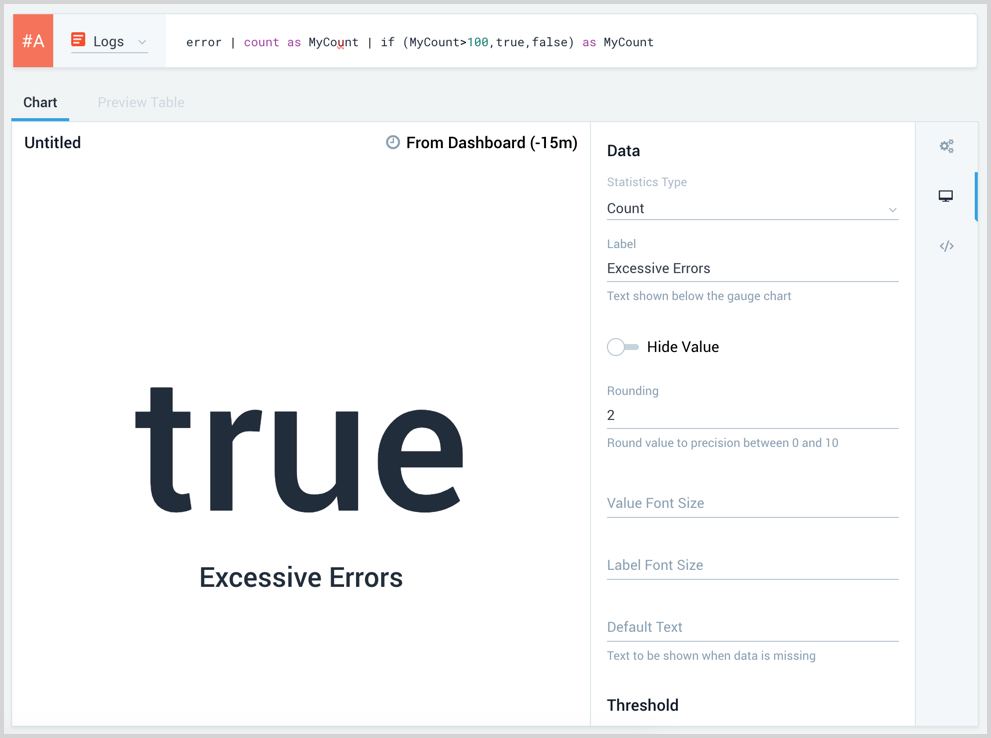Click inside the query text editor

click(x=570, y=42)
